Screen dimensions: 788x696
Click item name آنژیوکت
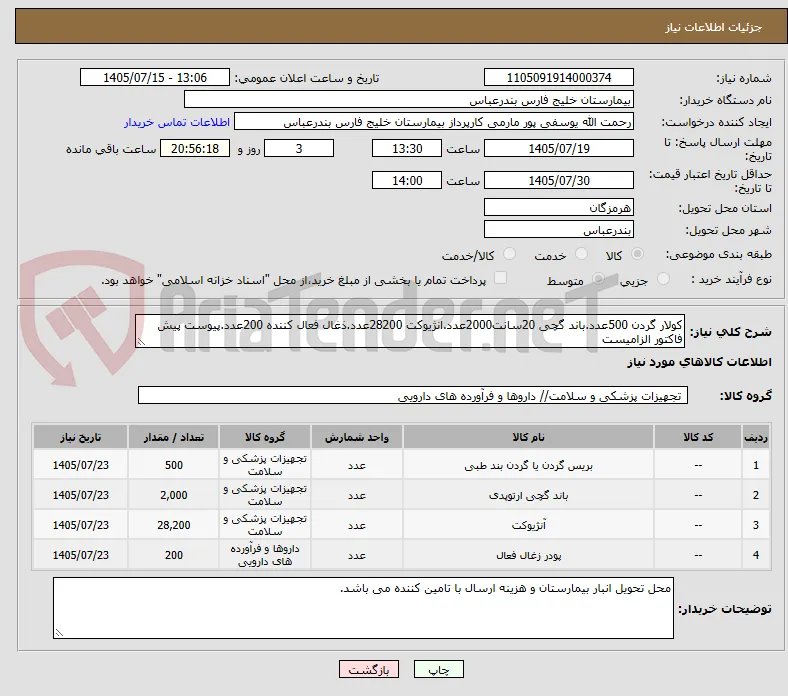tap(528, 526)
